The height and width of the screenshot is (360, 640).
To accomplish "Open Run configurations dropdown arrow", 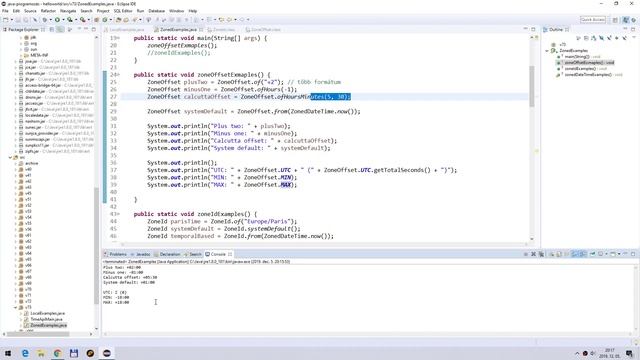I will coord(63,20).
